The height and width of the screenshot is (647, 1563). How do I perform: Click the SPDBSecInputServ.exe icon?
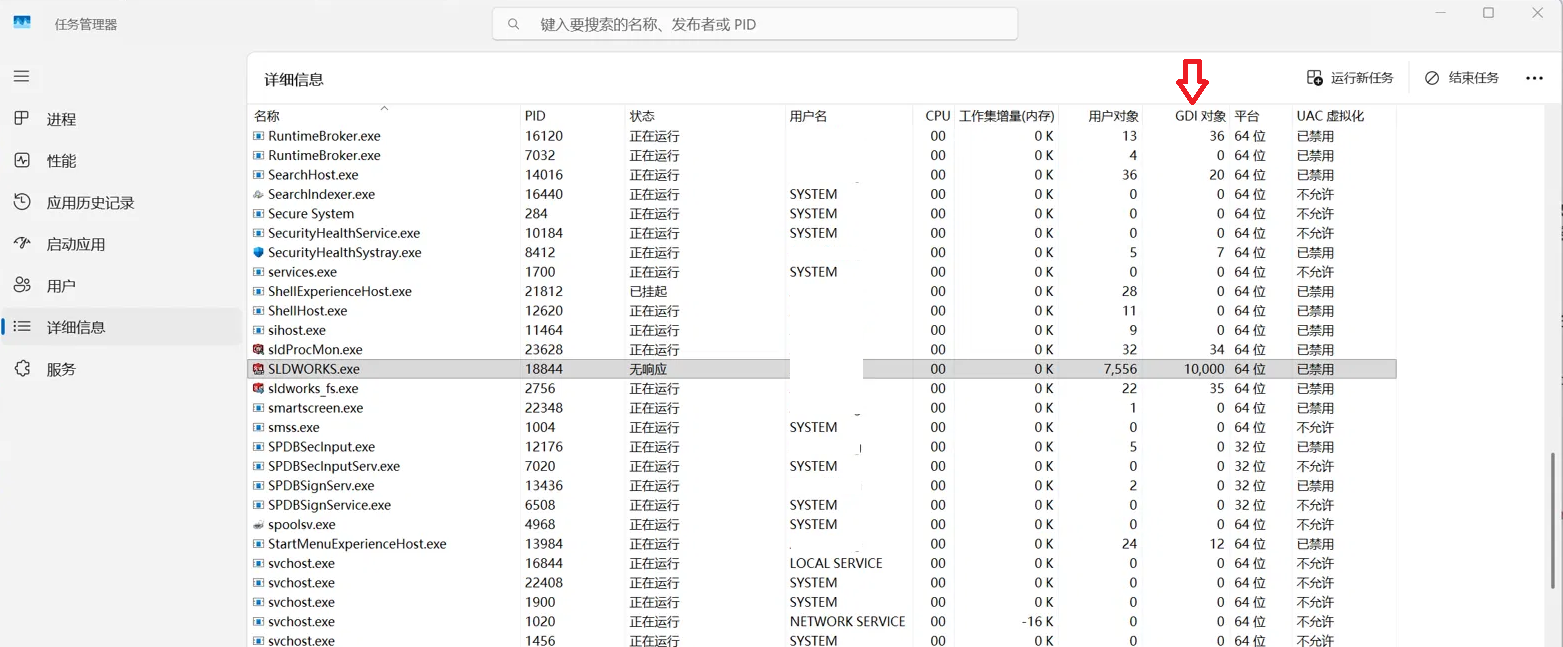coord(258,466)
